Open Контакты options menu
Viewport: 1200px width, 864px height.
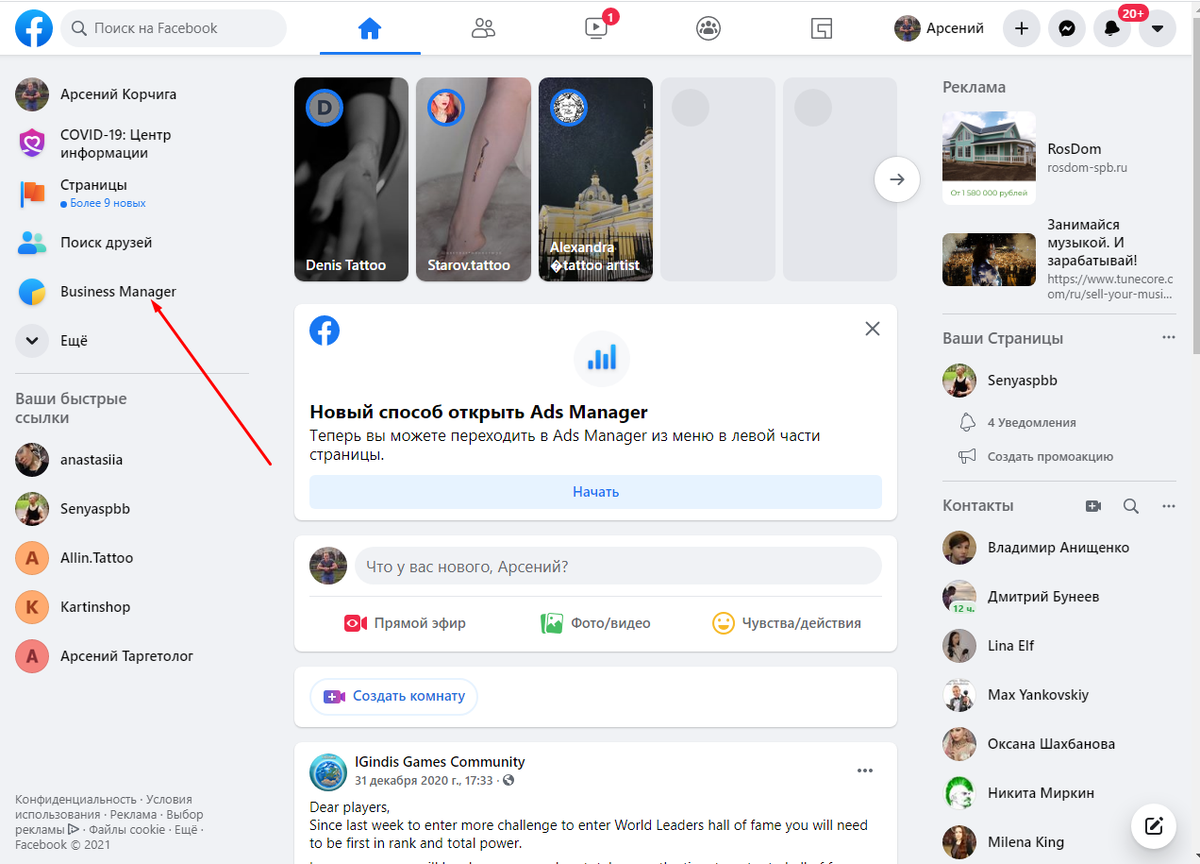1168,506
